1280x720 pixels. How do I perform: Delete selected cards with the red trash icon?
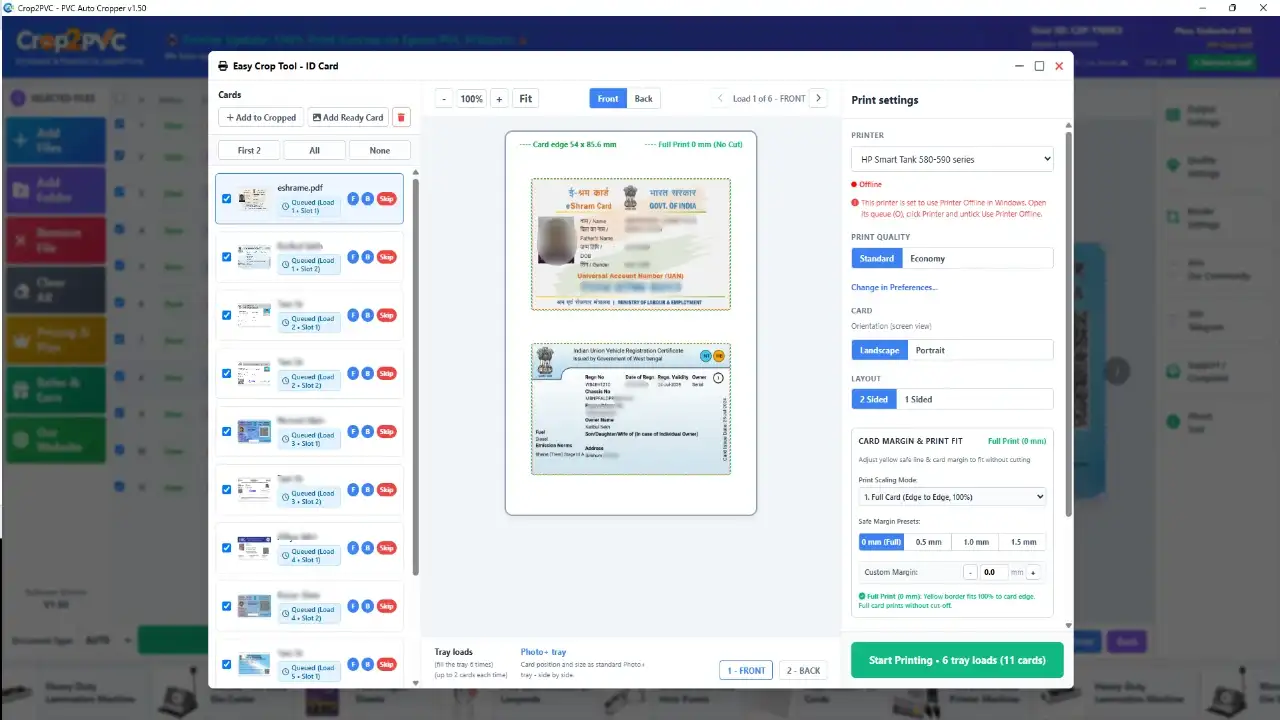click(x=401, y=117)
